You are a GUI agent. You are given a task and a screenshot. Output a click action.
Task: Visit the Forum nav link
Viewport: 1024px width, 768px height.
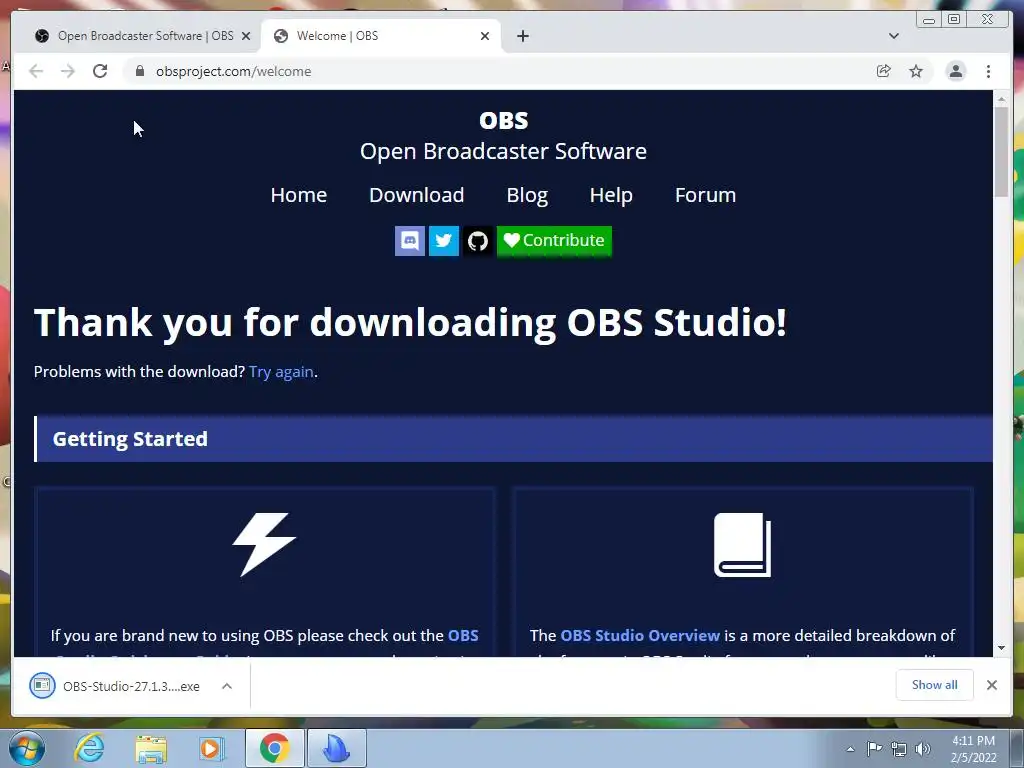705,195
